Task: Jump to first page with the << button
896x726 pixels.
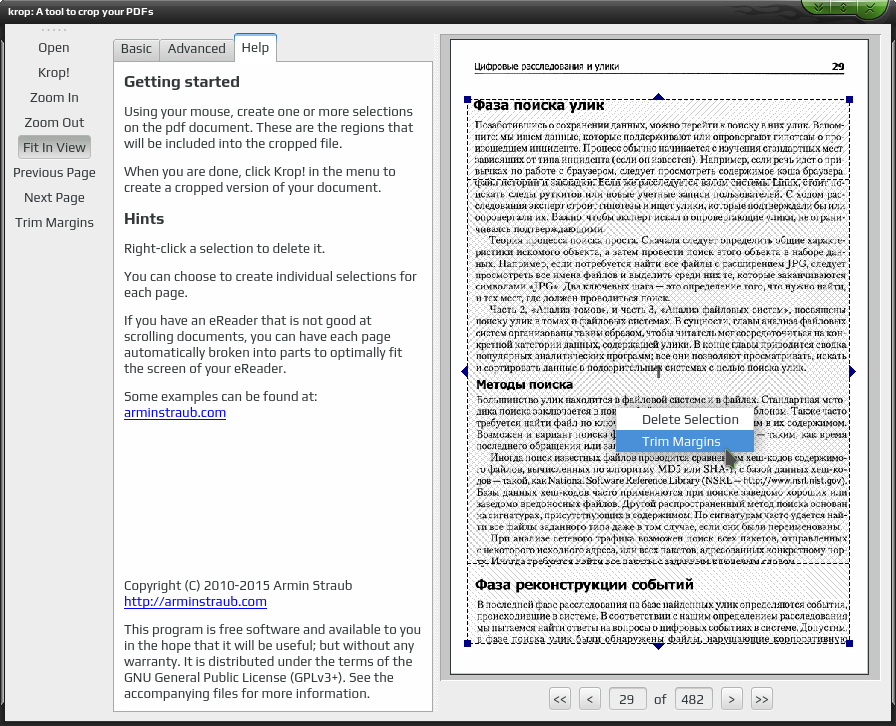Action: pyautogui.click(x=560, y=699)
